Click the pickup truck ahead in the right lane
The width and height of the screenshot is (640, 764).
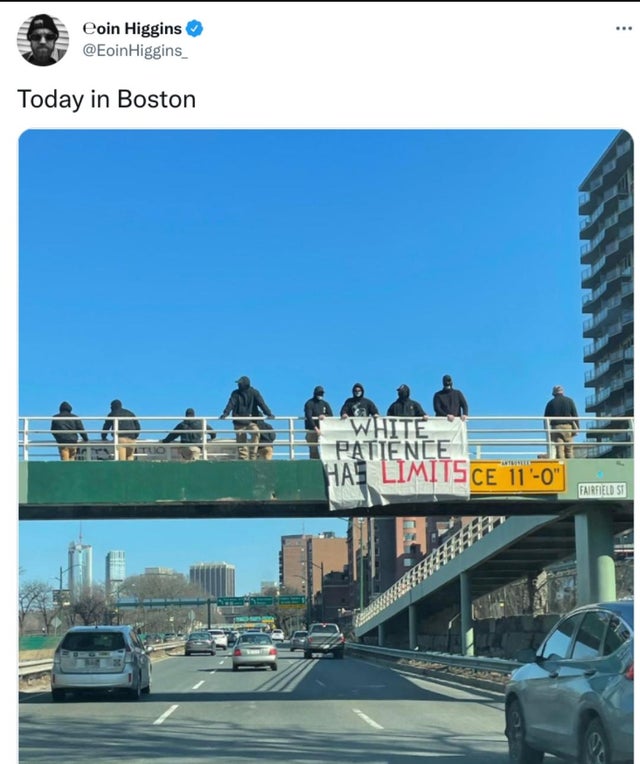(x=324, y=640)
